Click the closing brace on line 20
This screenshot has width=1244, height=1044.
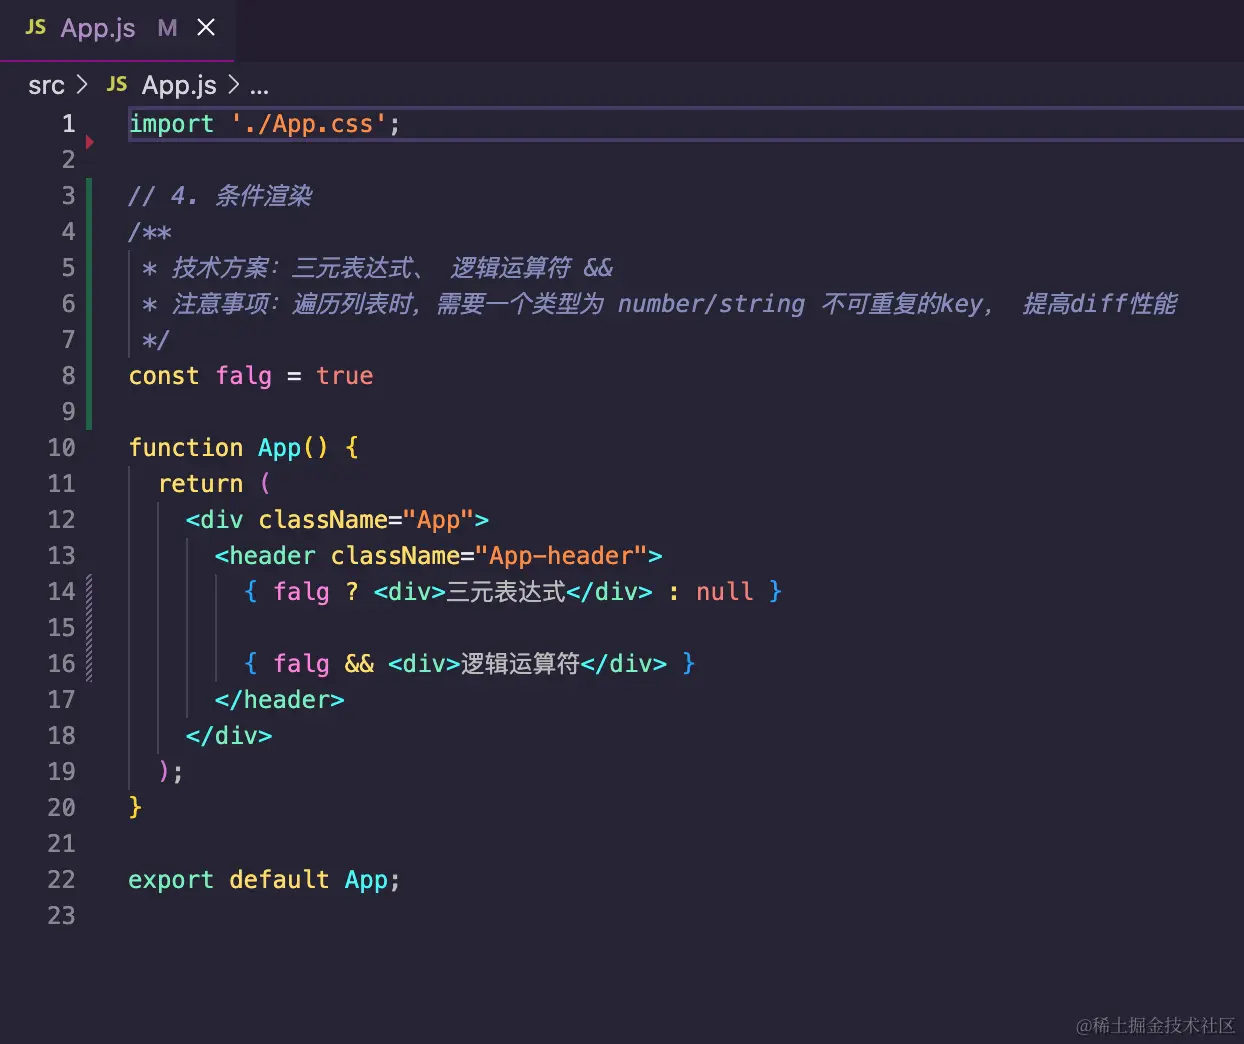pos(135,807)
